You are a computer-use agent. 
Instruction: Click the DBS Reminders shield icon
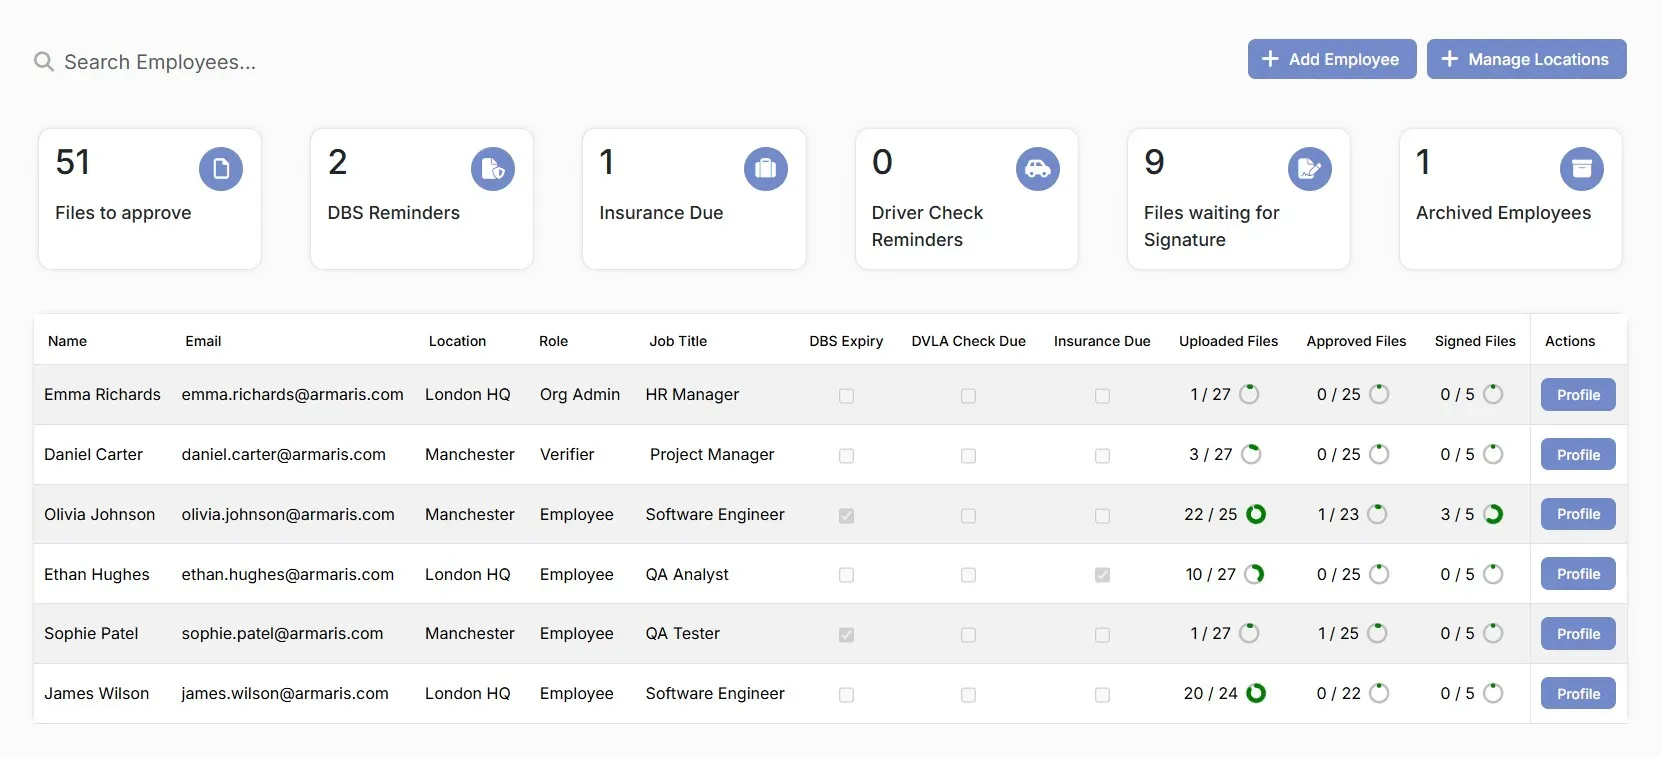click(x=493, y=169)
